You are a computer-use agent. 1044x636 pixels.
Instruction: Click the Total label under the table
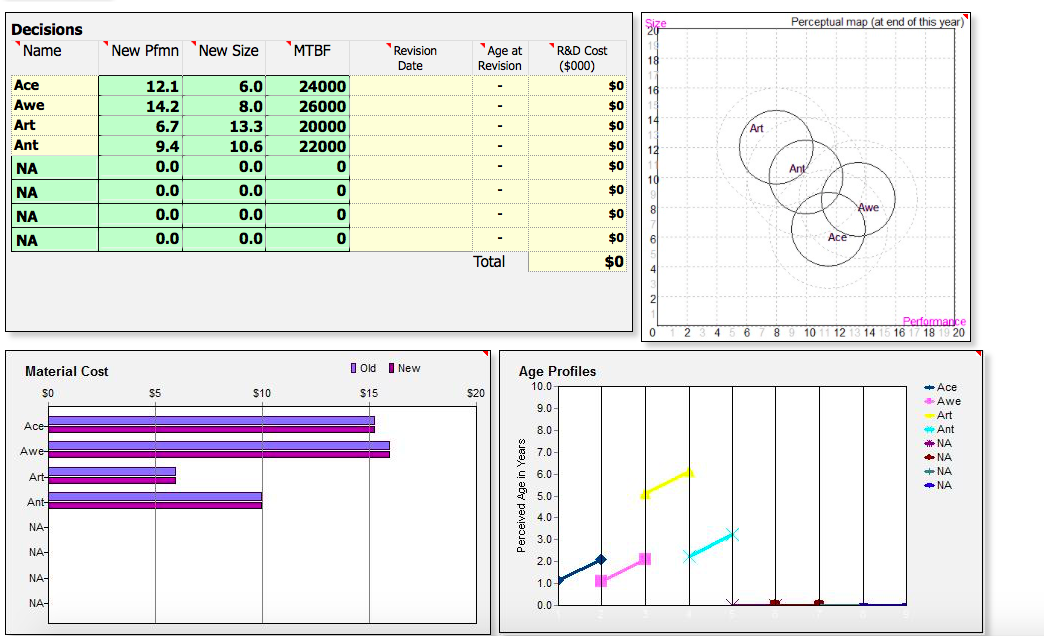point(489,262)
